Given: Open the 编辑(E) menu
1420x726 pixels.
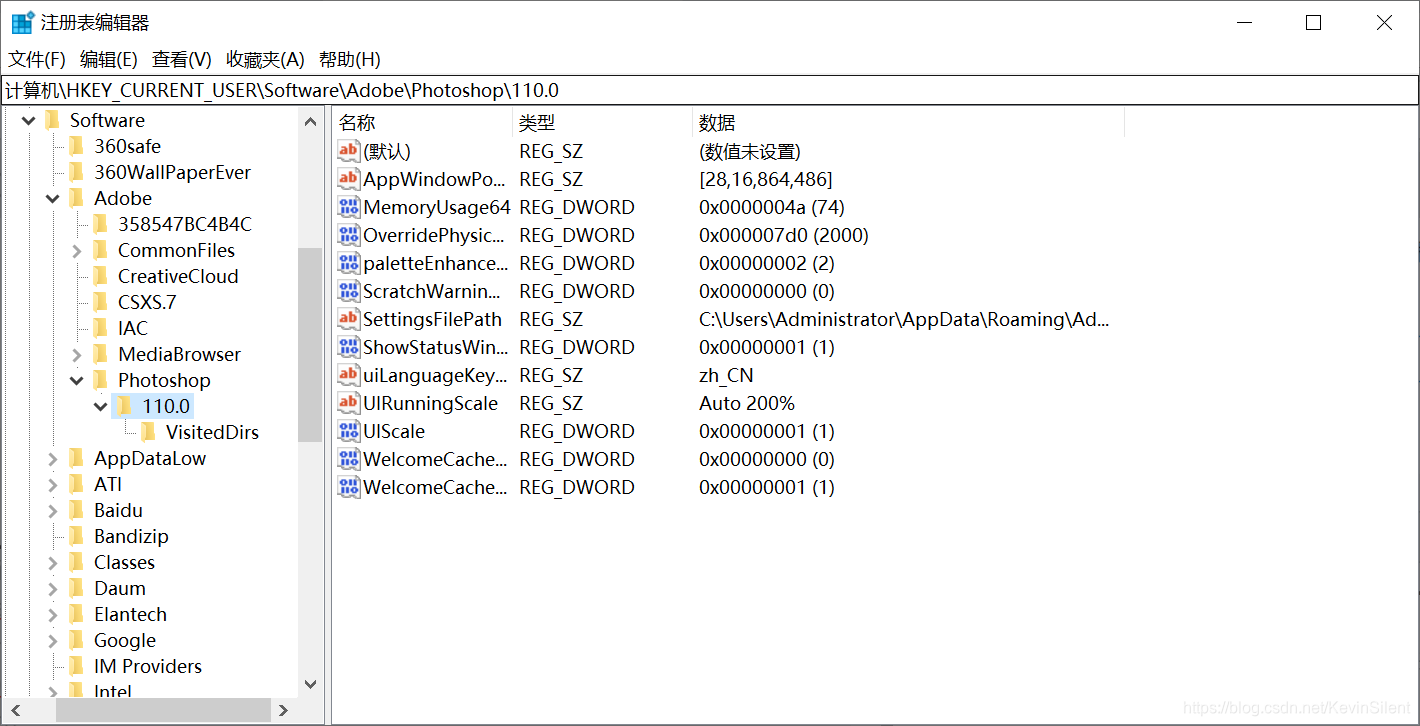Looking at the screenshot, I should click(109, 59).
